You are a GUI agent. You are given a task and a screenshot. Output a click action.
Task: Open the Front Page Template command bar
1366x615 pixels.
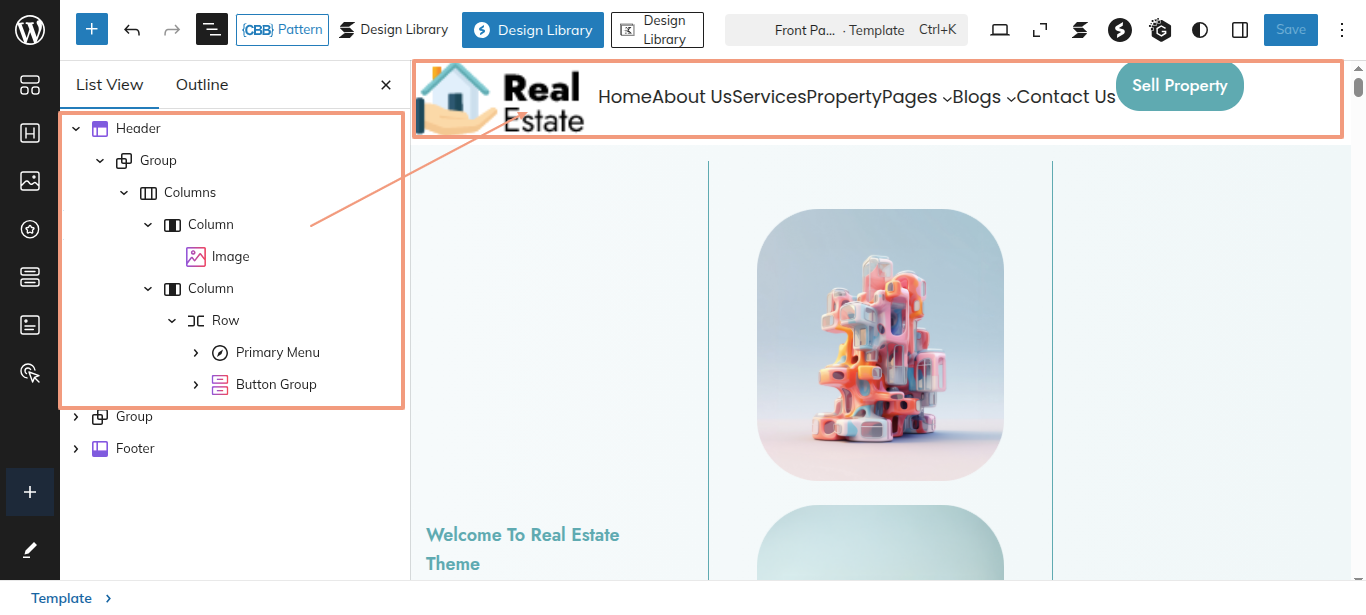[845, 30]
